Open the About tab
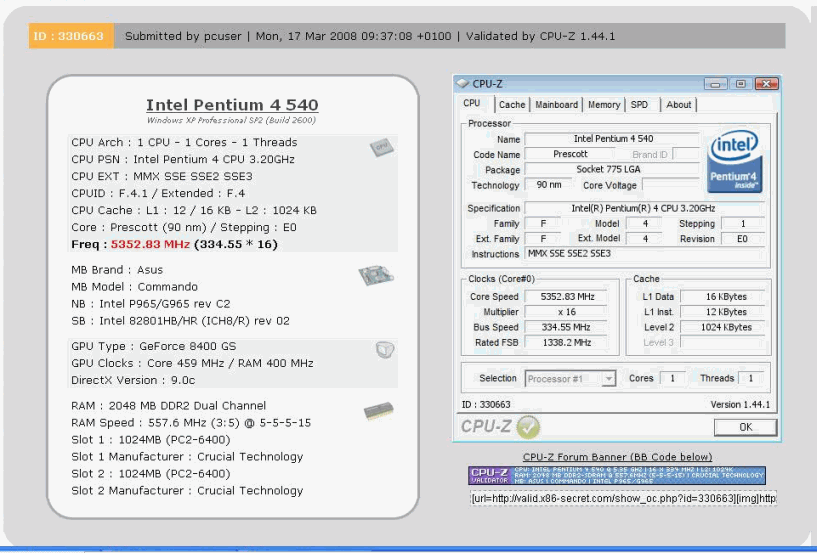This screenshot has width=817, height=553. tap(678, 105)
